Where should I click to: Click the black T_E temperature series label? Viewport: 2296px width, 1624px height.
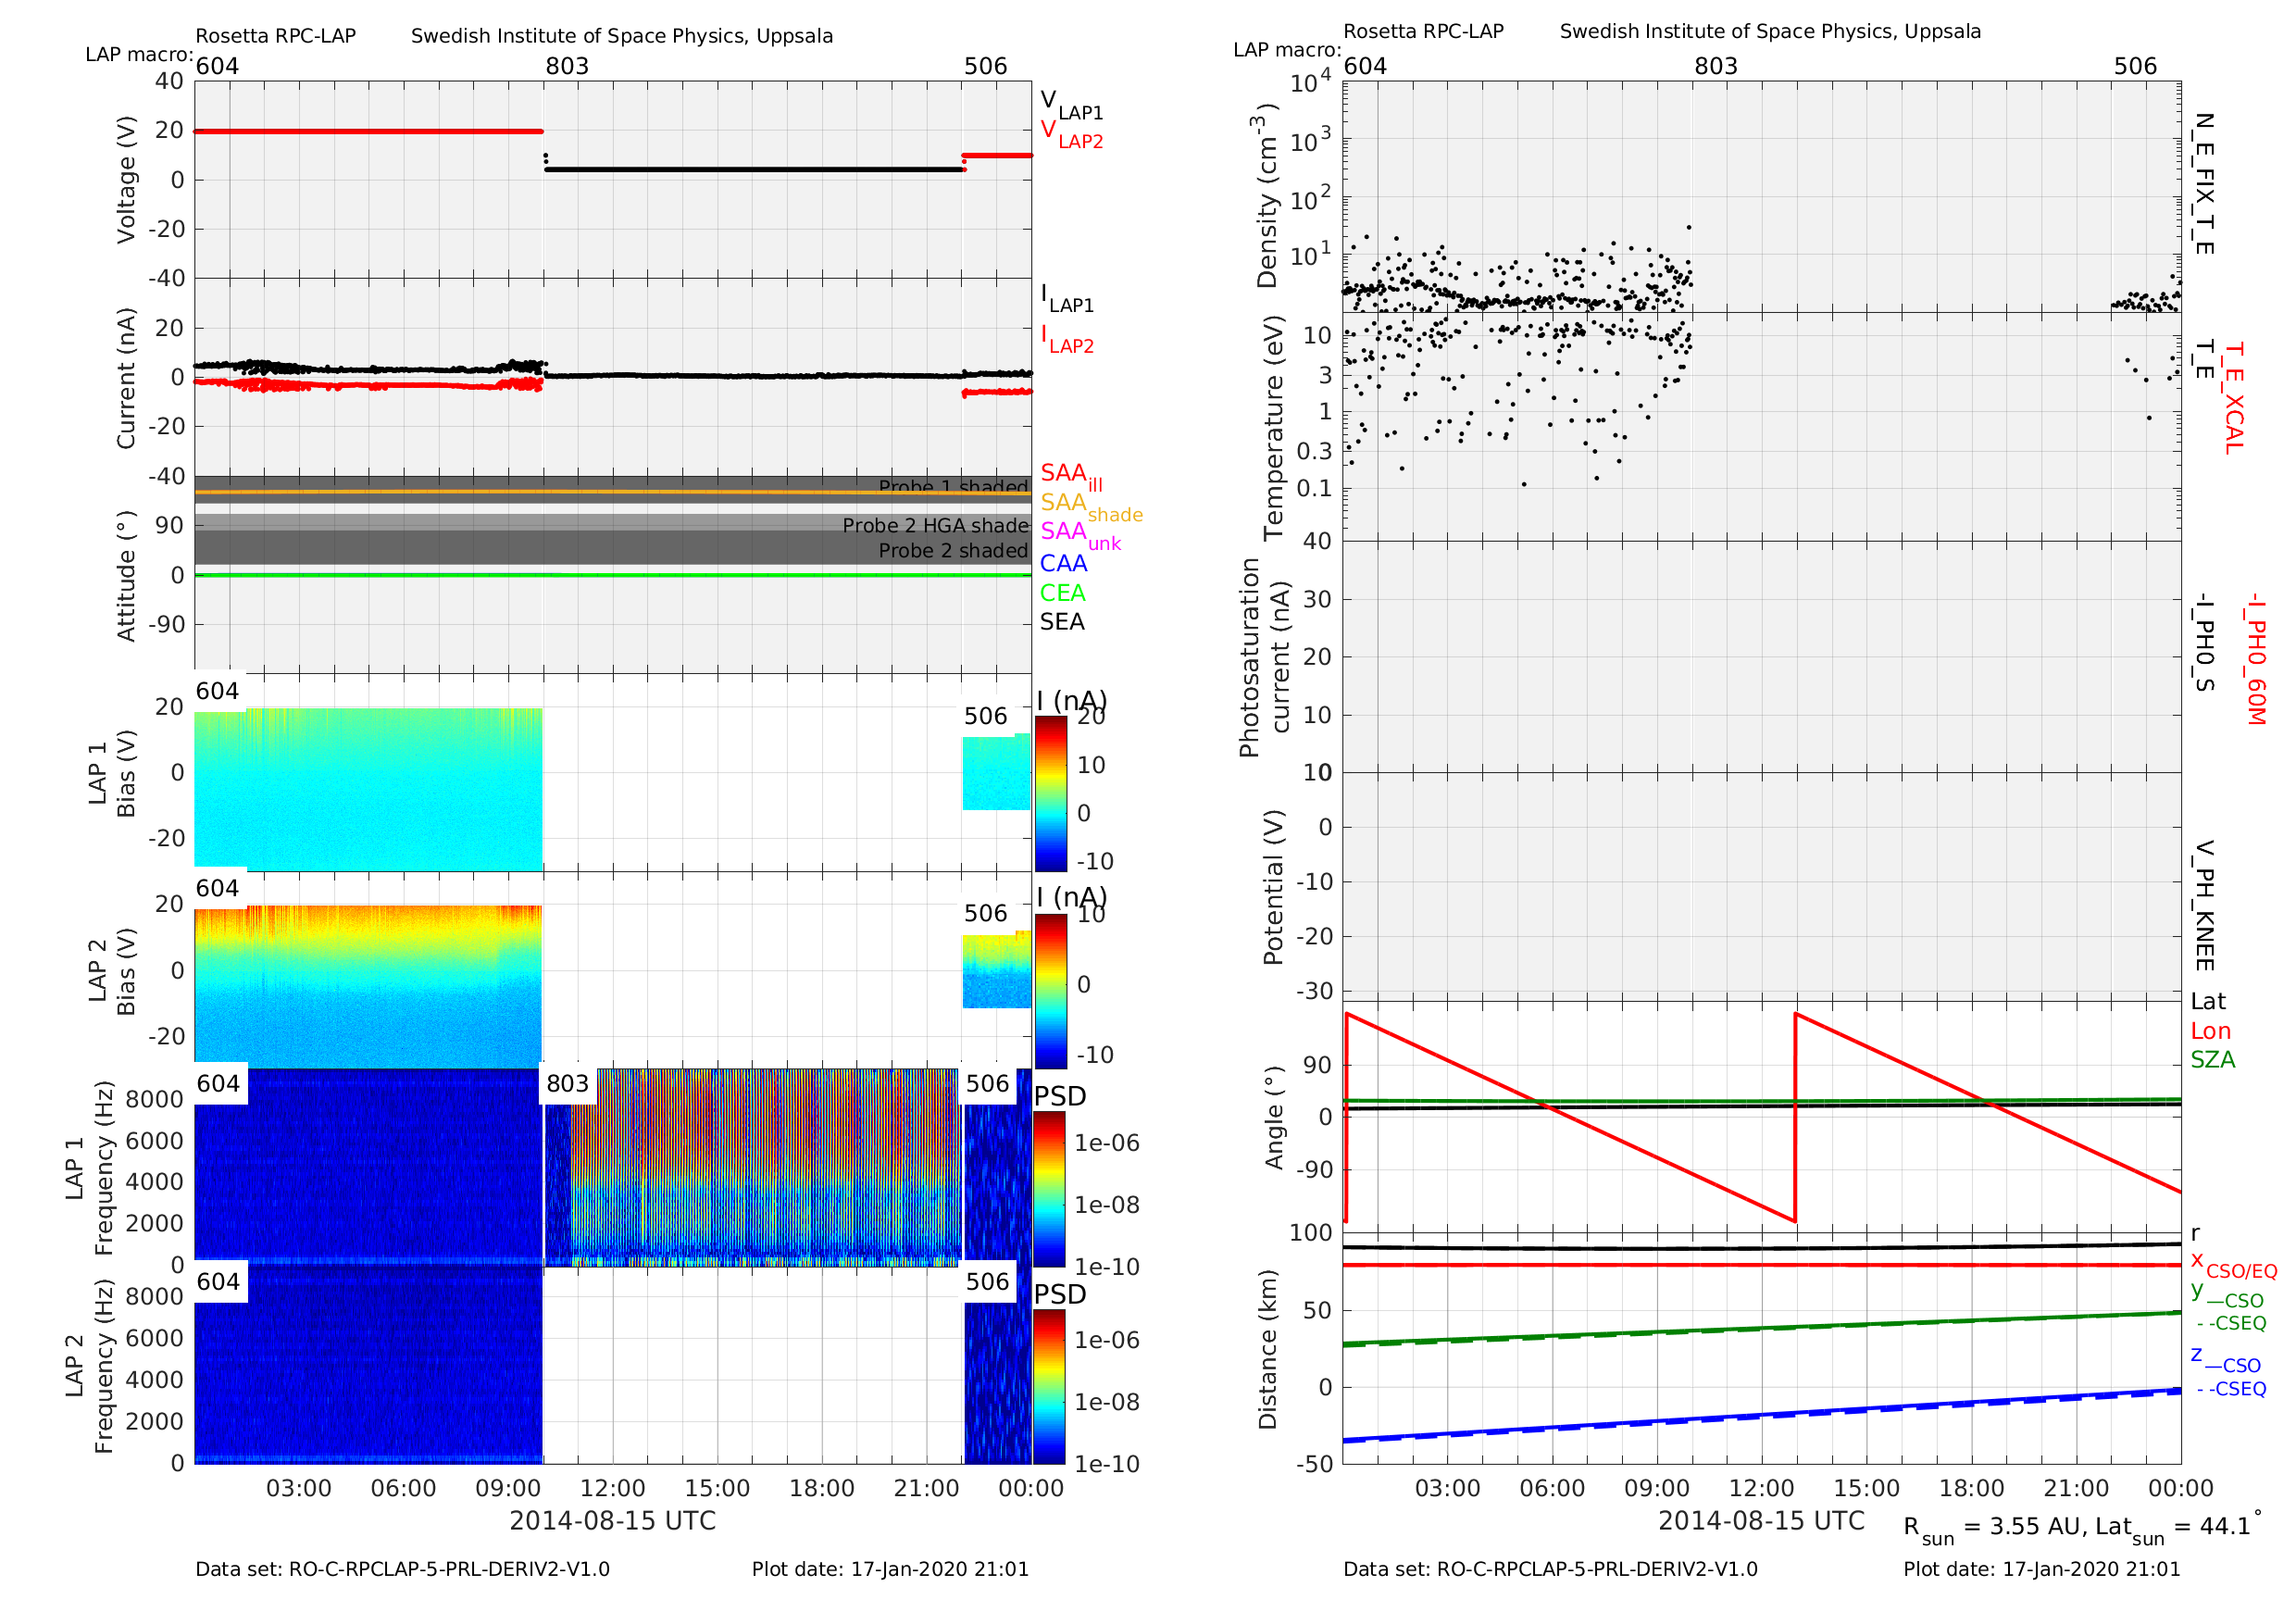pos(2204,360)
